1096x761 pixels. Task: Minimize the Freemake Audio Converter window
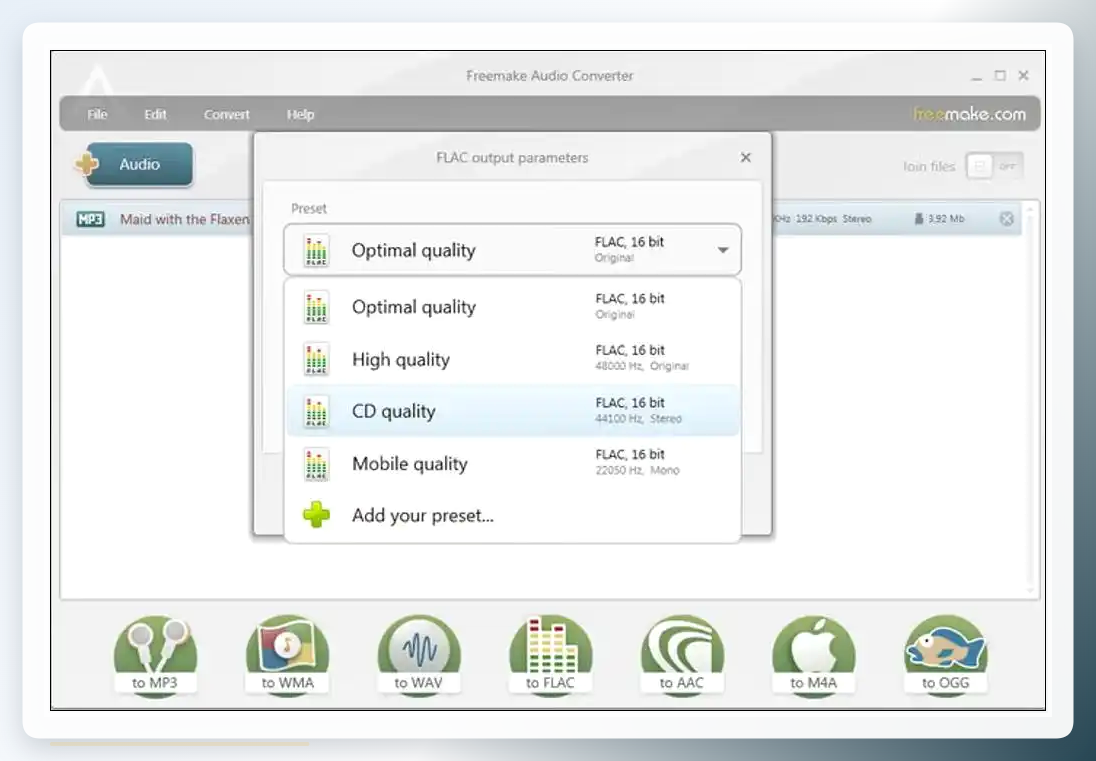coord(976,76)
